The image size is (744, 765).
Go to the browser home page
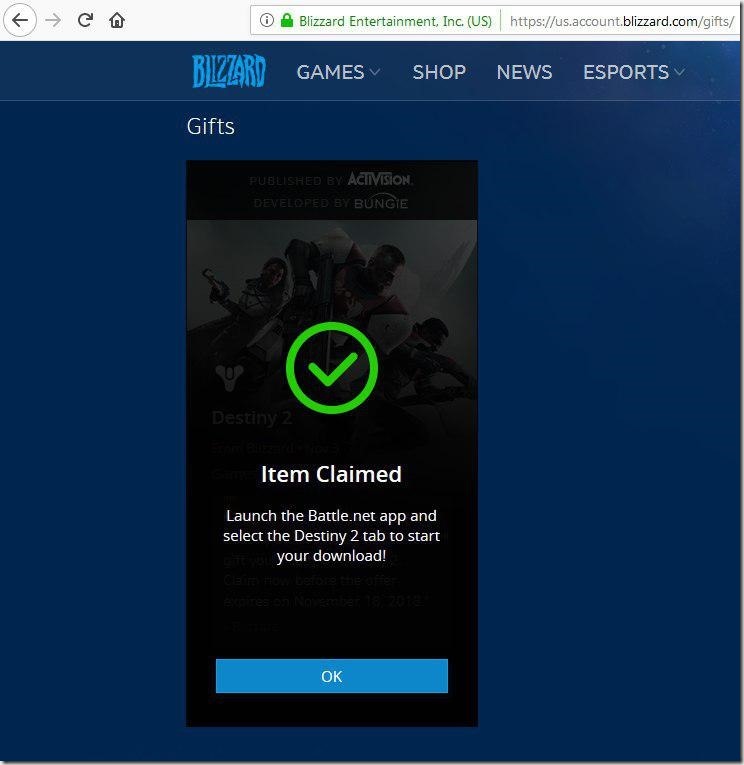coord(117,20)
